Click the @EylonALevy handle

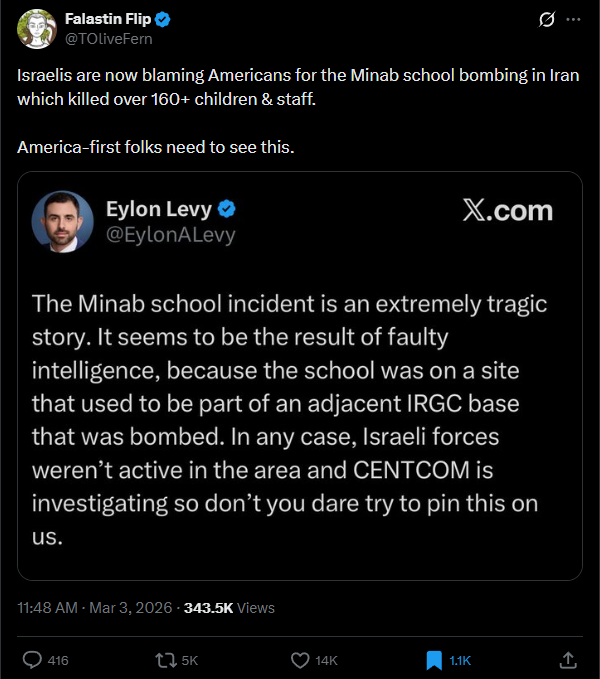pos(170,235)
